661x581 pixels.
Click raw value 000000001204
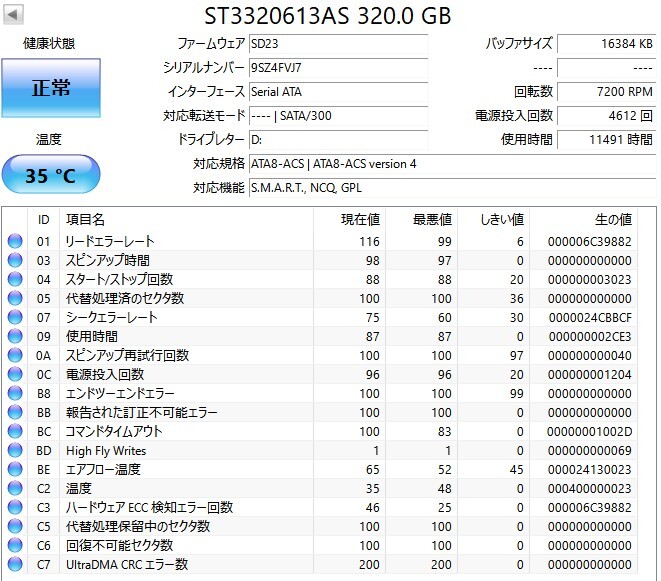pyautogui.click(x=590, y=374)
